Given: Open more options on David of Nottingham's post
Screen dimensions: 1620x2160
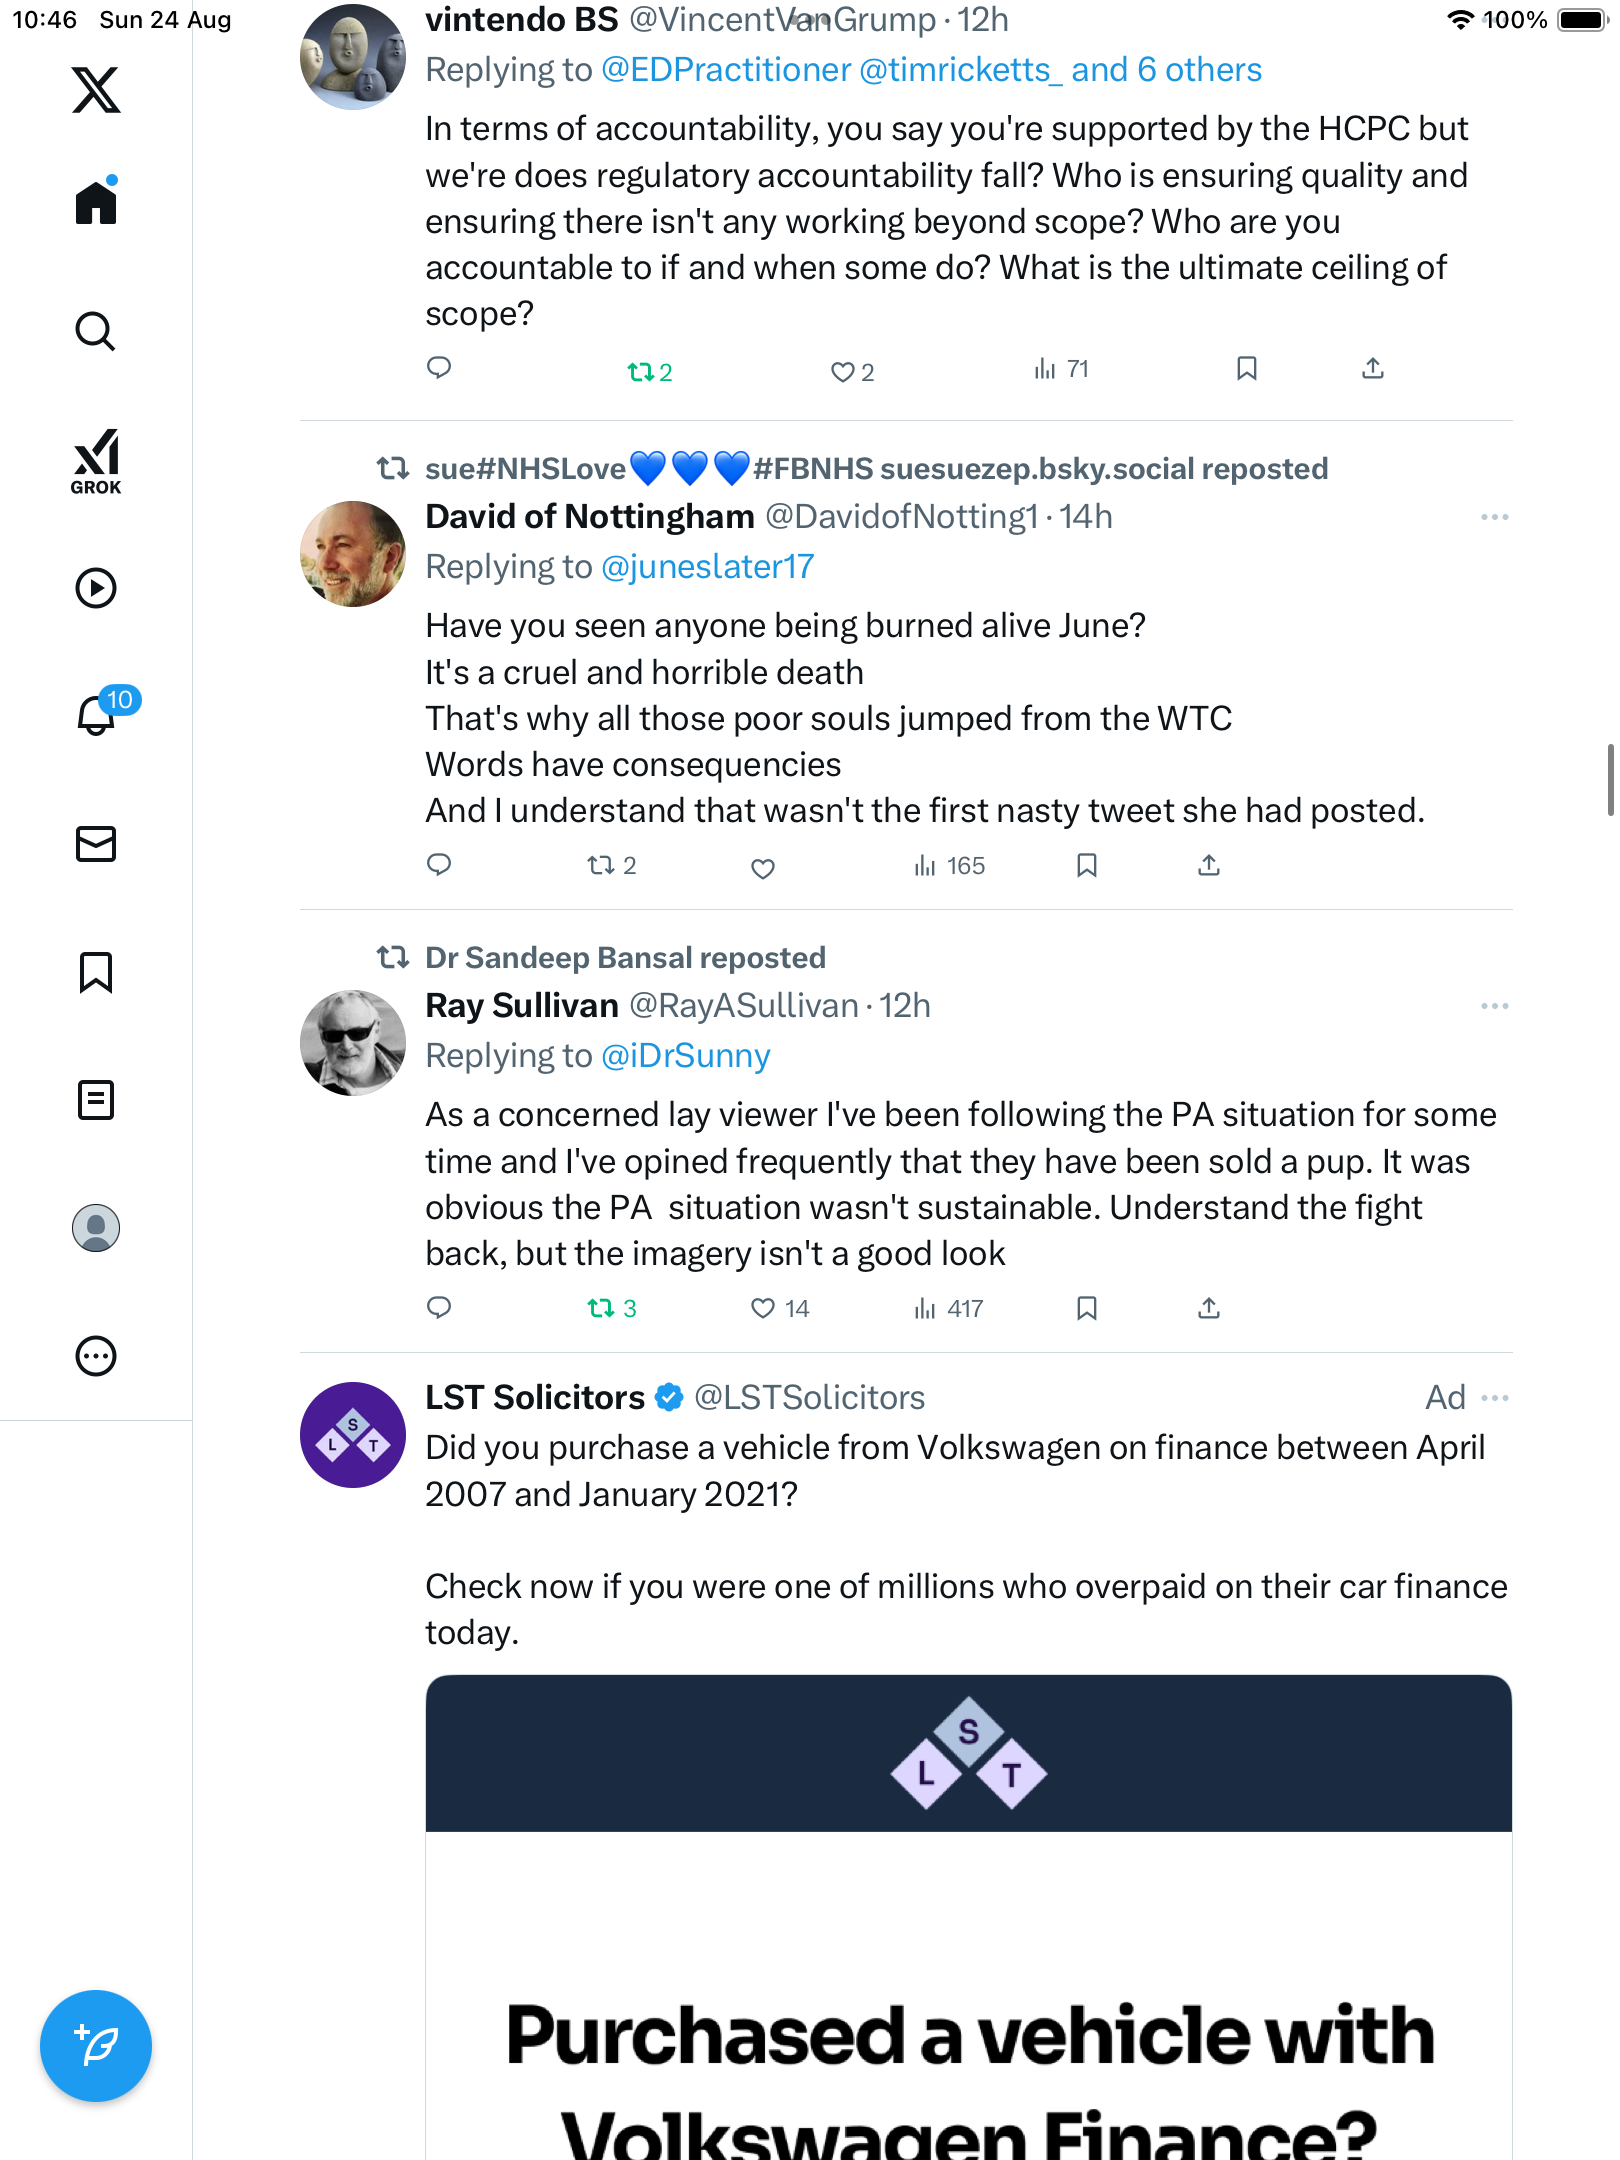Looking at the screenshot, I should point(1494,517).
